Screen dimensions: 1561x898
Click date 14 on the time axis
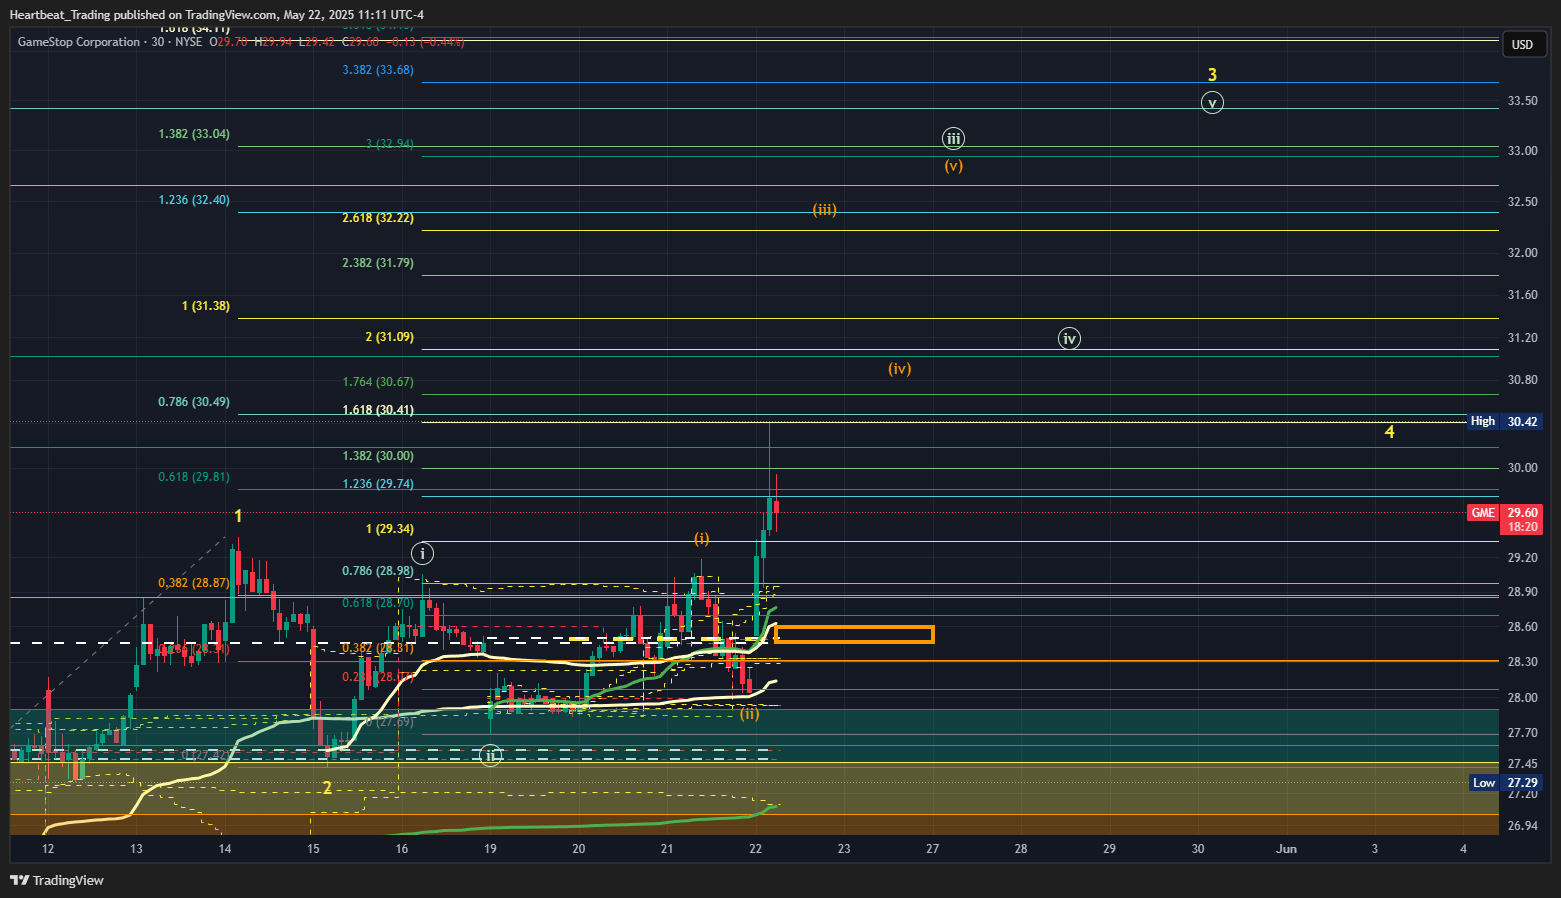tap(225, 849)
